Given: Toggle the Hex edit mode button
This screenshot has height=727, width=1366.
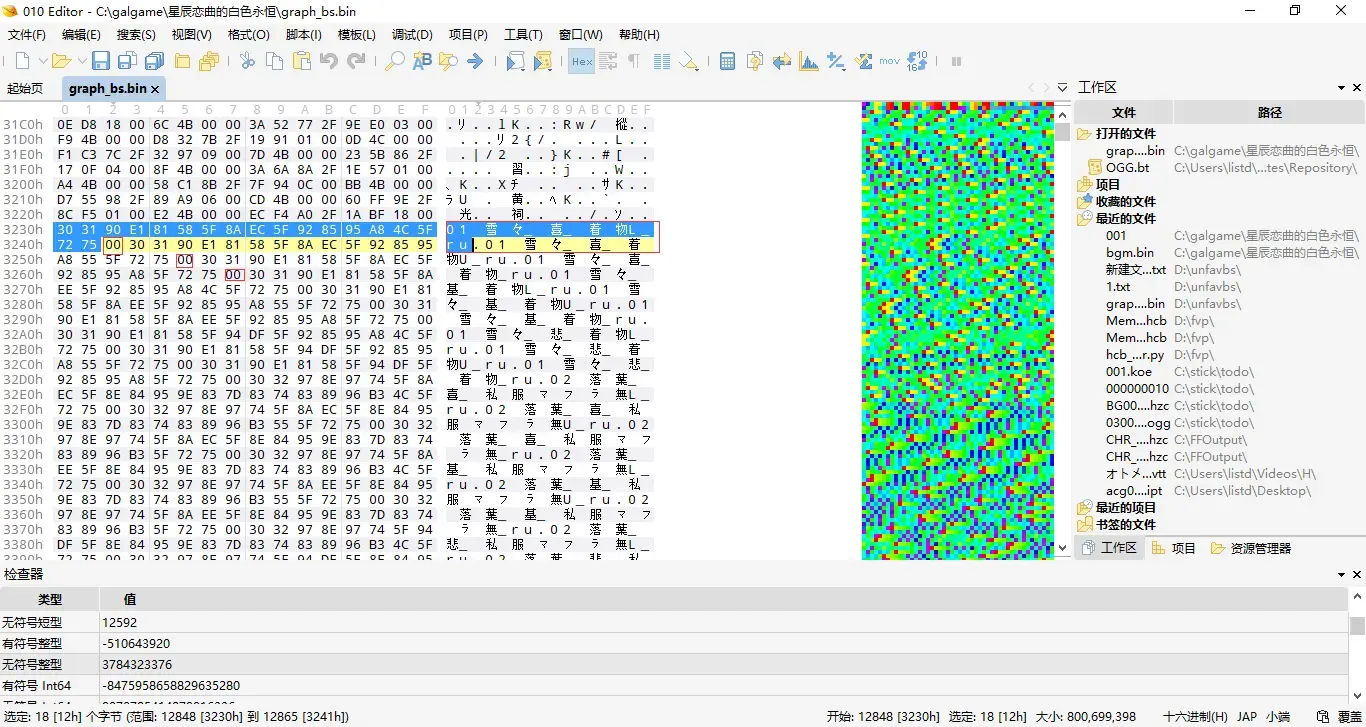Looking at the screenshot, I should click(x=581, y=61).
